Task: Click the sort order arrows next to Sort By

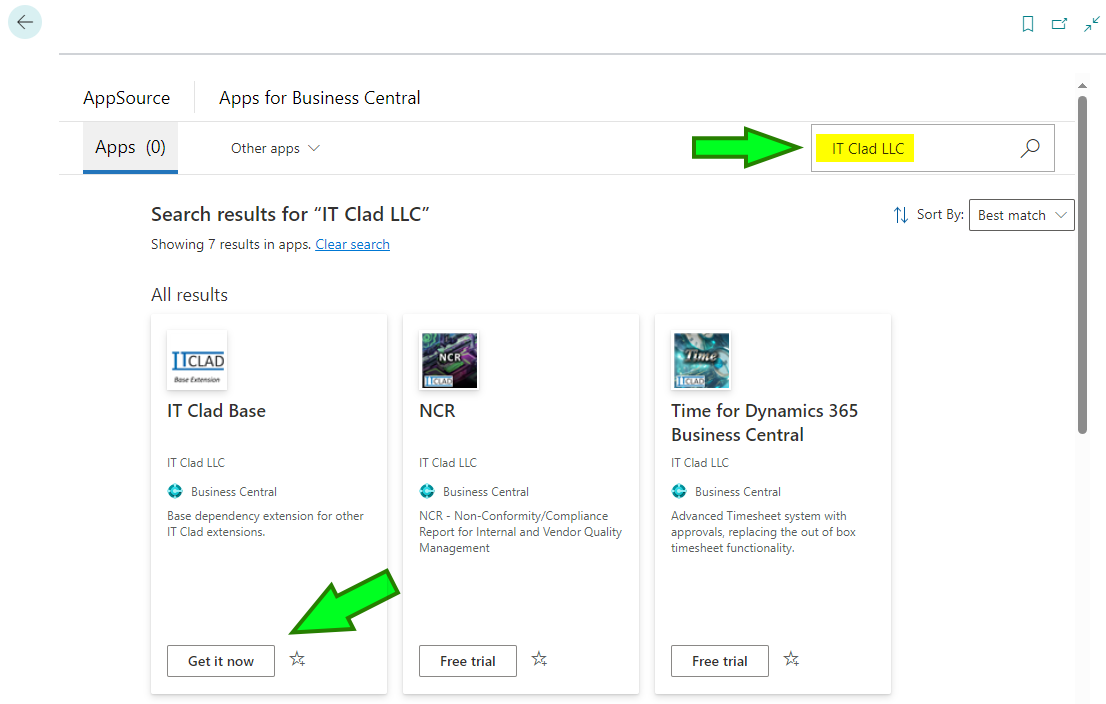Action: (899, 214)
